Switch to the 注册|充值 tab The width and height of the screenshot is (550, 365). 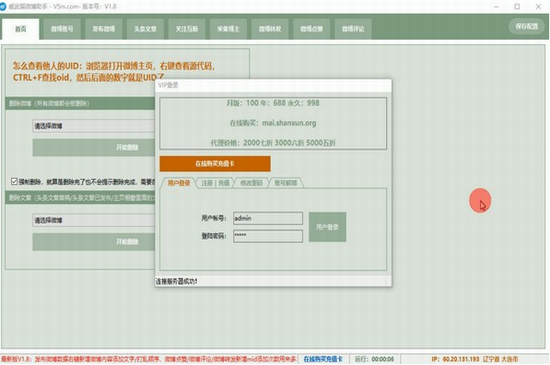click(215, 183)
